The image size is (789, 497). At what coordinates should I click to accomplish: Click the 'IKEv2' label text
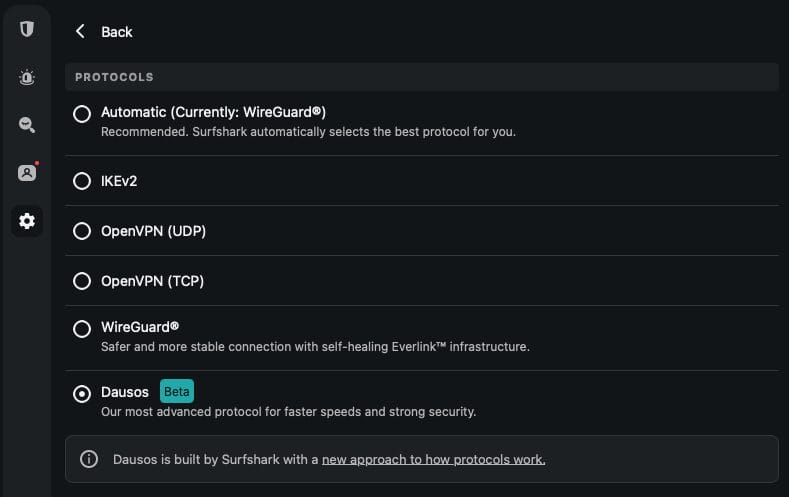click(x=119, y=181)
